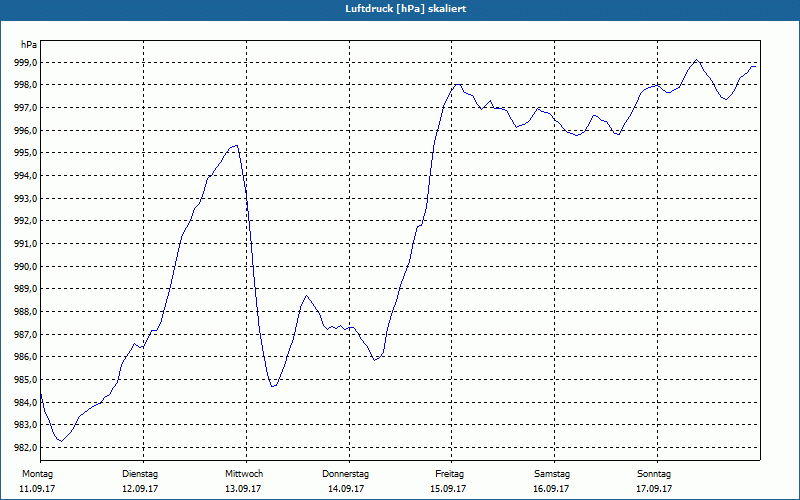Screen dimensions: 800x500
Task: Click the 992,0 axis value
Action: click(28, 221)
